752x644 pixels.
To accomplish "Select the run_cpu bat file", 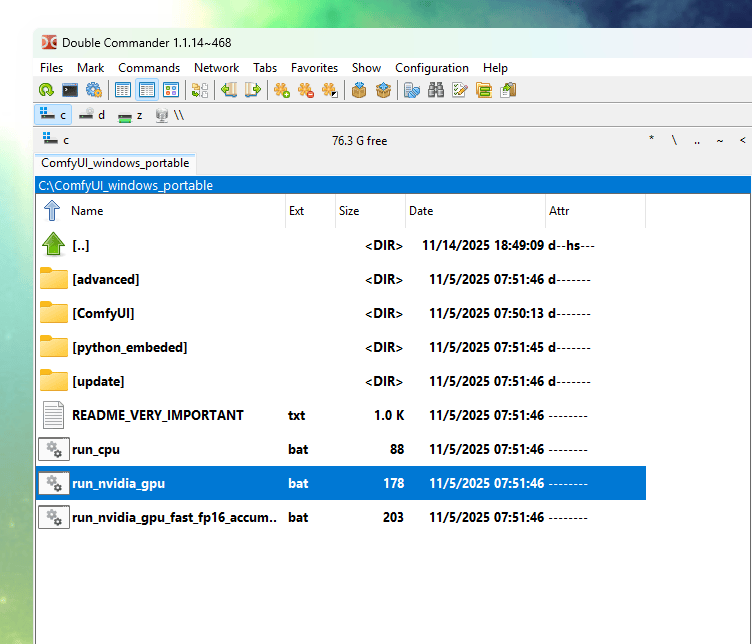I will (341, 449).
